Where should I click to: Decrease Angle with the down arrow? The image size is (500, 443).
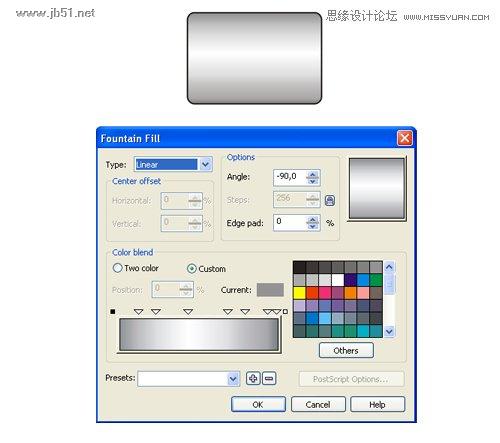[312, 181]
